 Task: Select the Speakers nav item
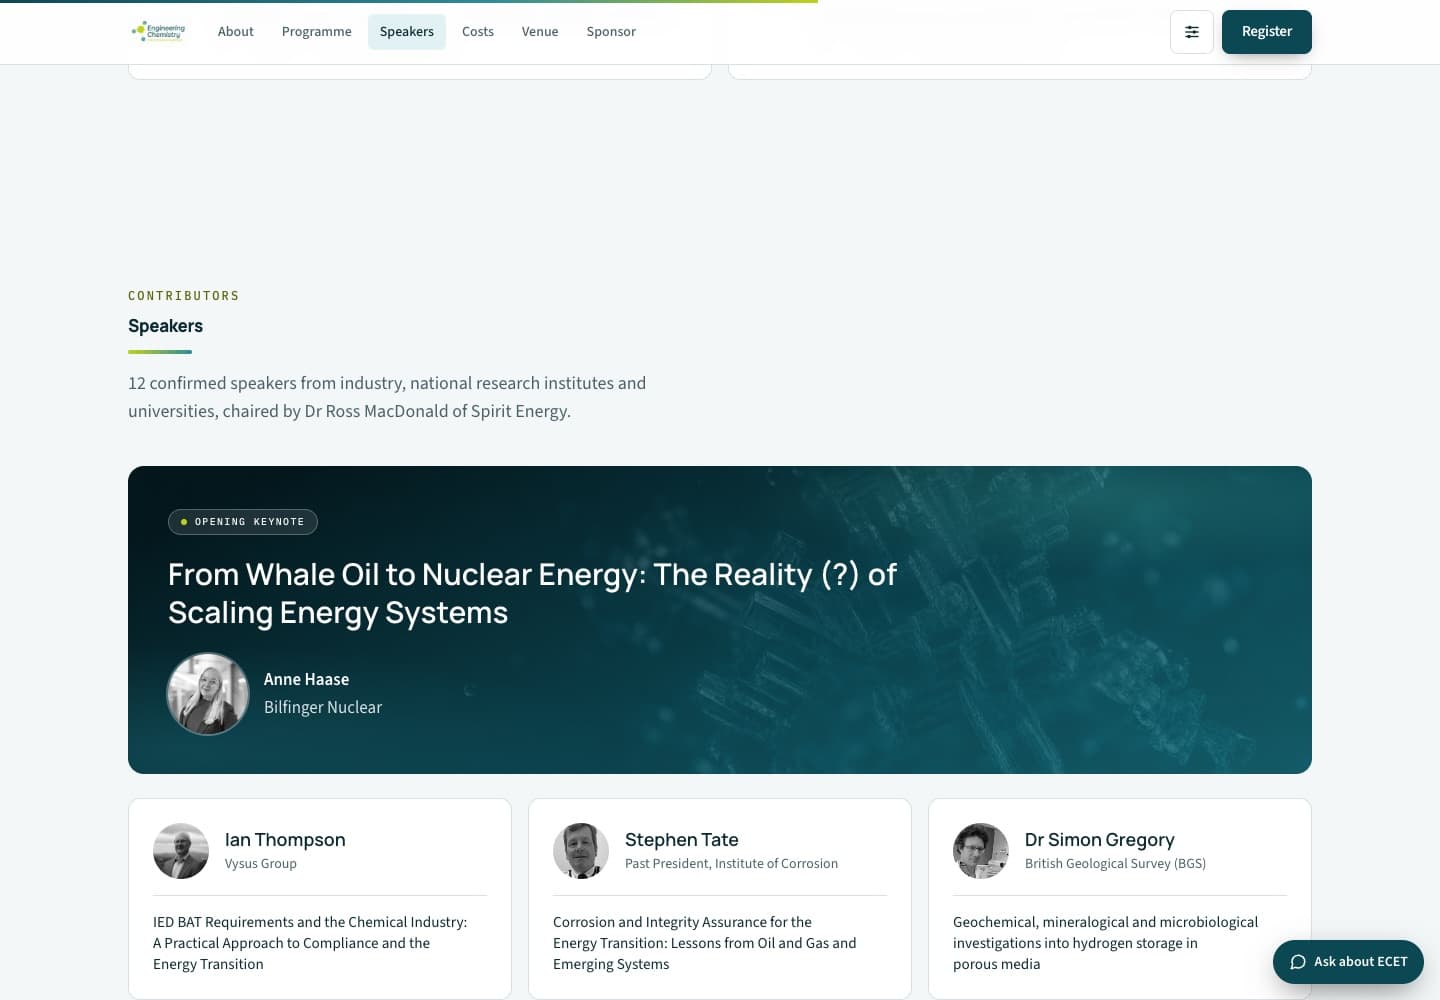(x=407, y=32)
